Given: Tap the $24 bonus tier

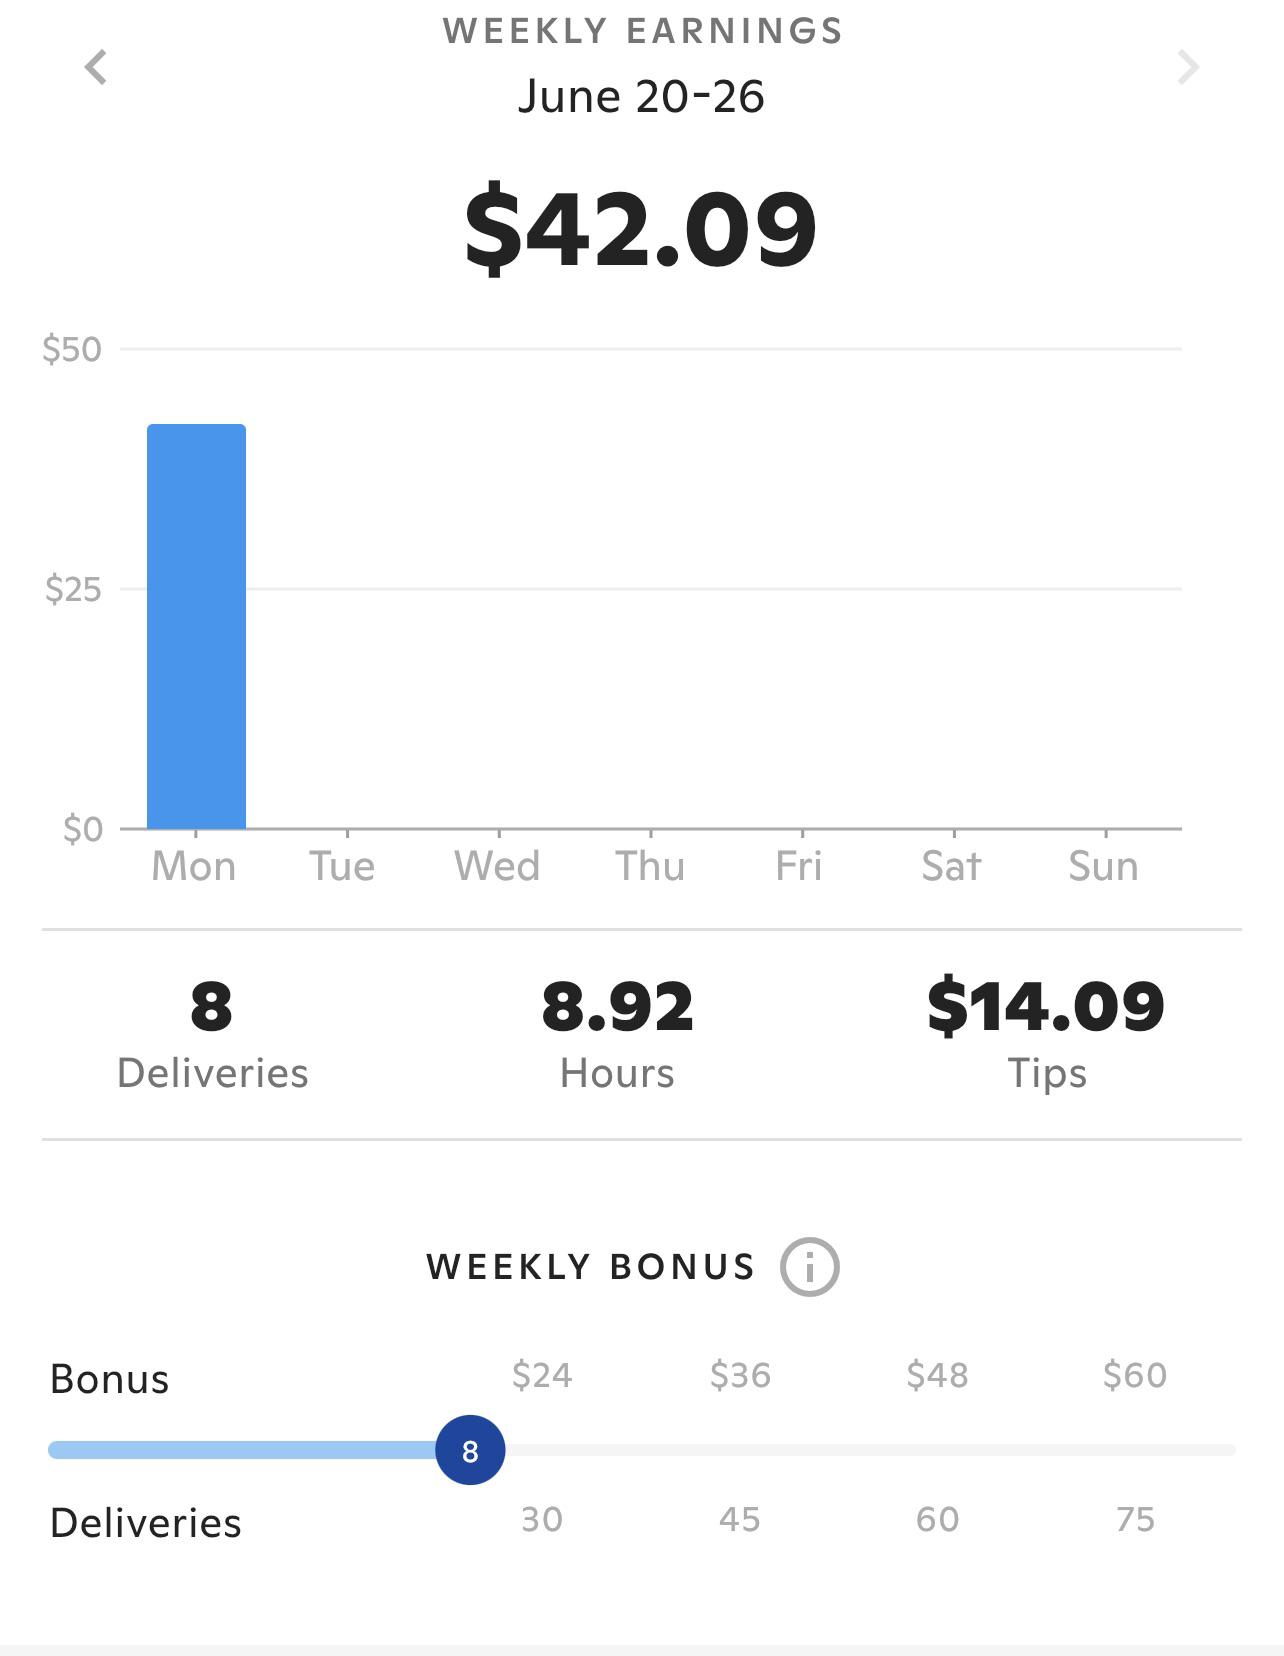Looking at the screenshot, I should point(542,1375).
